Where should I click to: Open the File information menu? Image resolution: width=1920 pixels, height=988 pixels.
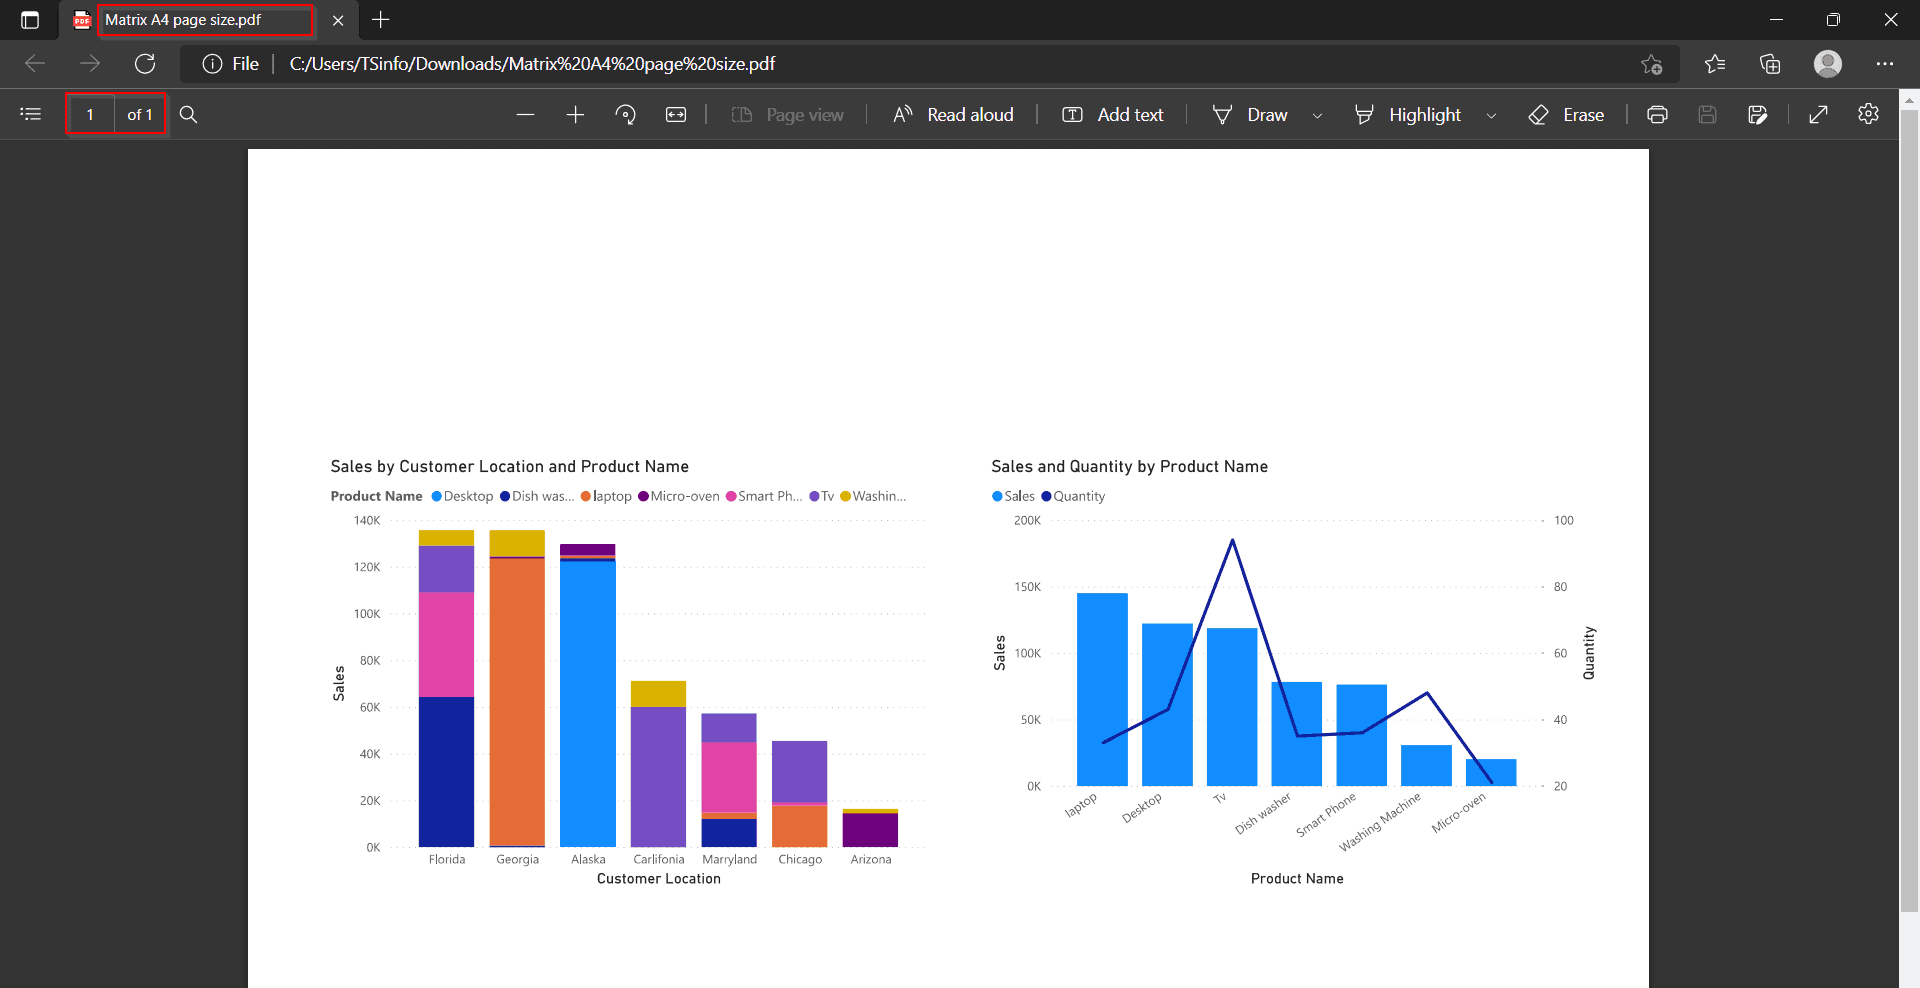point(231,63)
